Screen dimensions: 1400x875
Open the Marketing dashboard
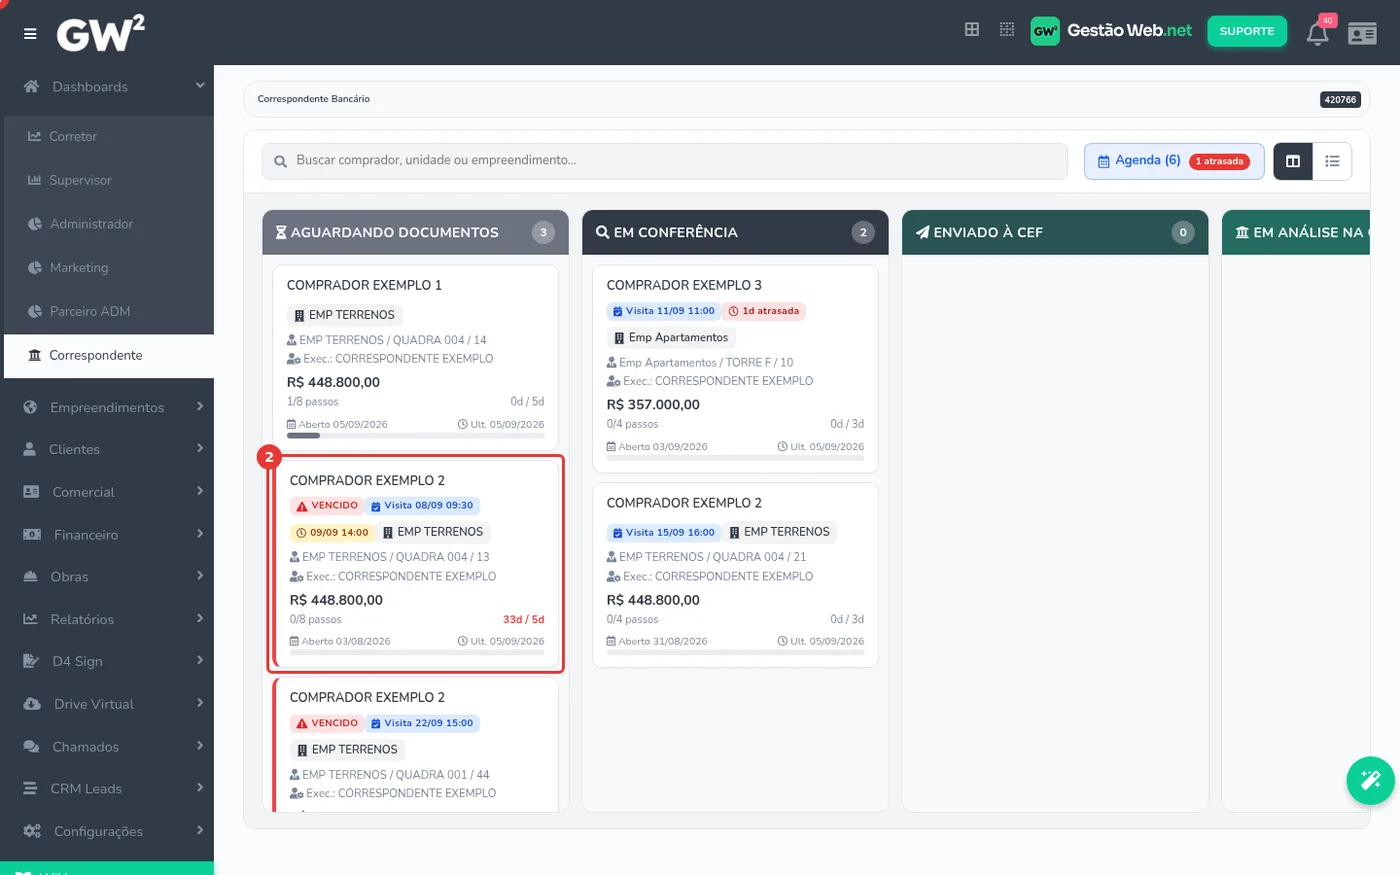click(109, 268)
